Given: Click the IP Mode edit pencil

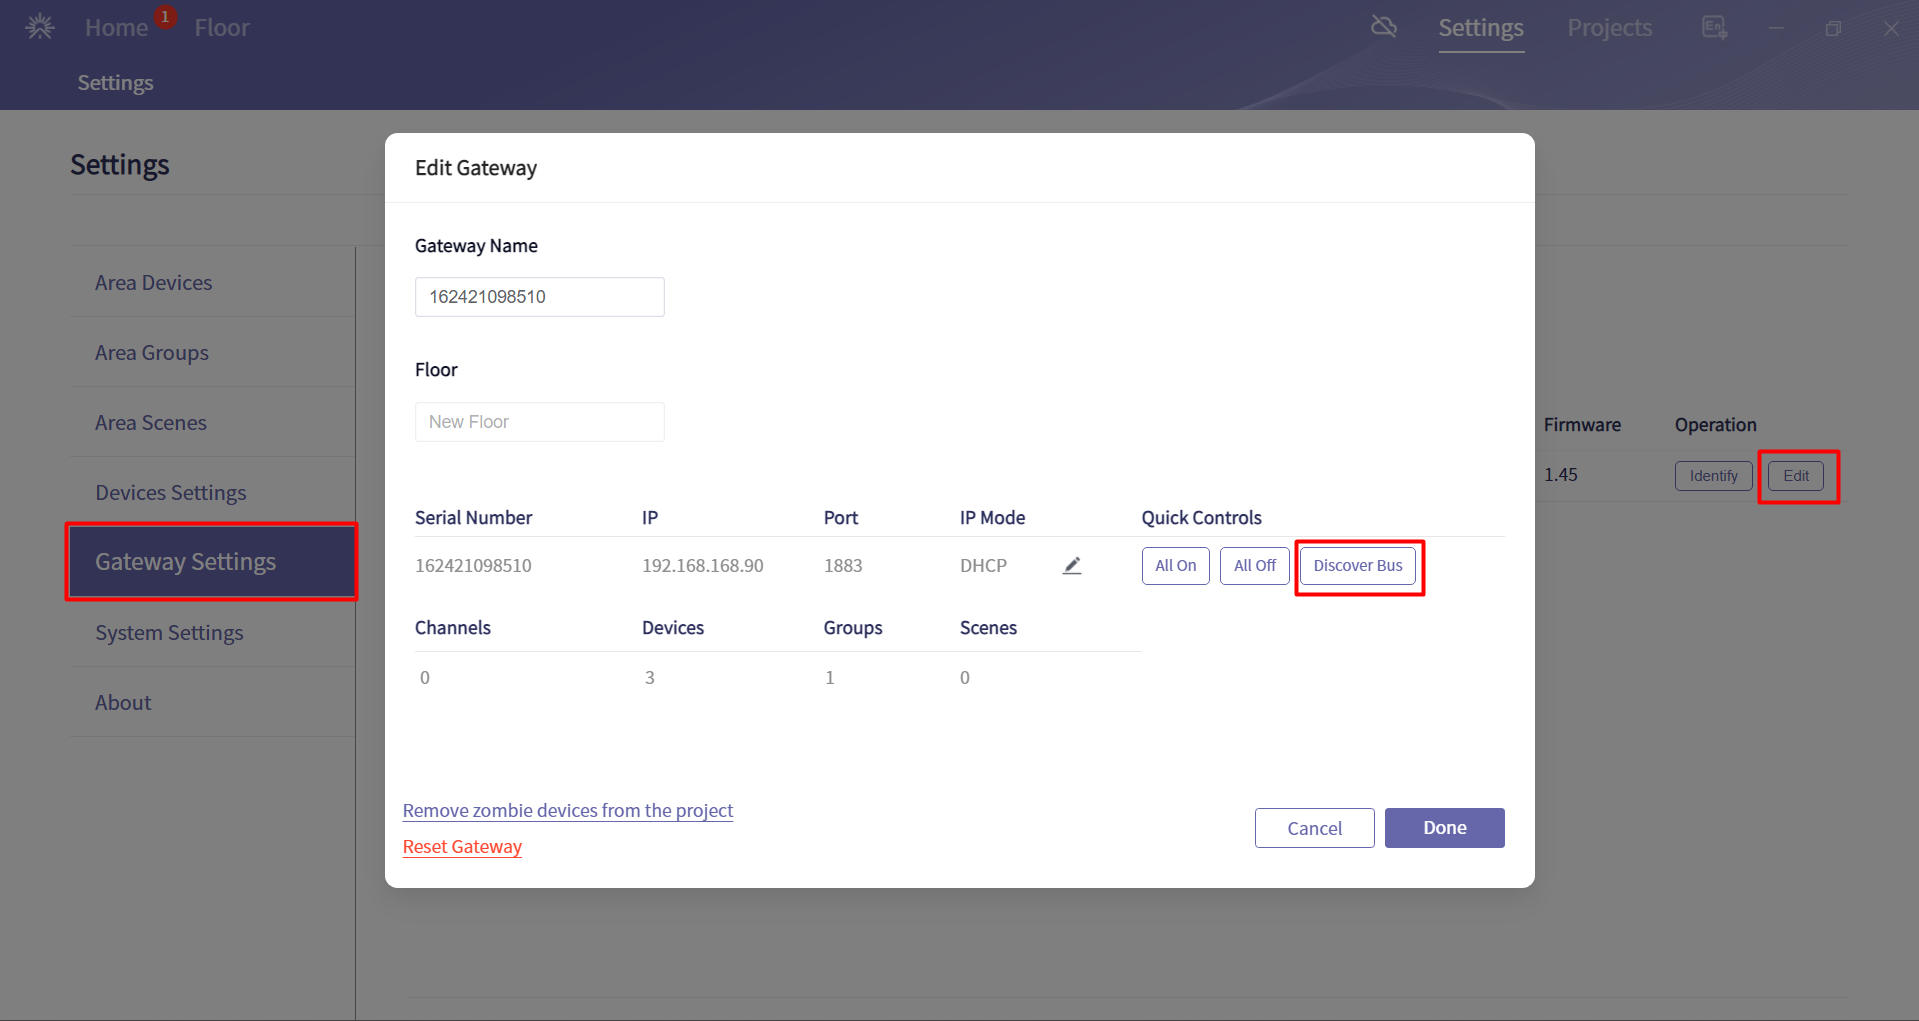Looking at the screenshot, I should 1072,566.
